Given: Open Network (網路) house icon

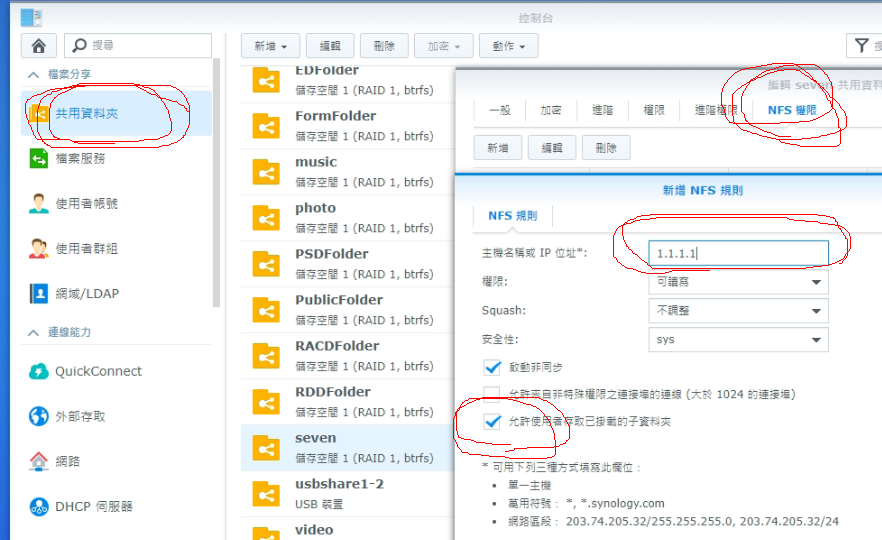Looking at the screenshot, I should click(39, 461).
